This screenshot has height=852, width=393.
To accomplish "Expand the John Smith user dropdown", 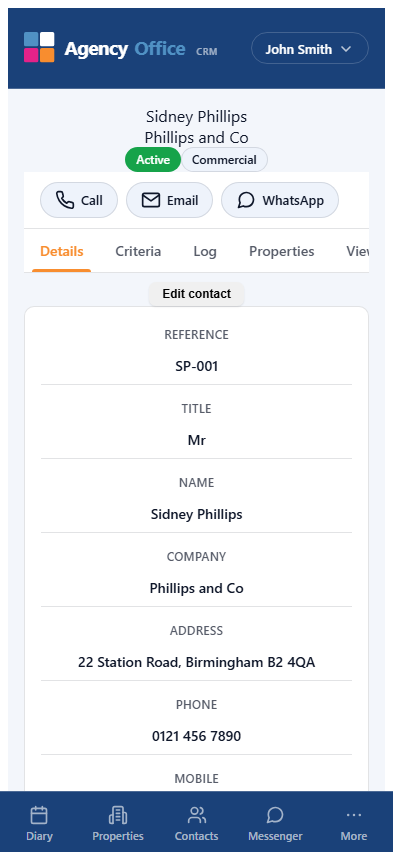I will 310,48.
